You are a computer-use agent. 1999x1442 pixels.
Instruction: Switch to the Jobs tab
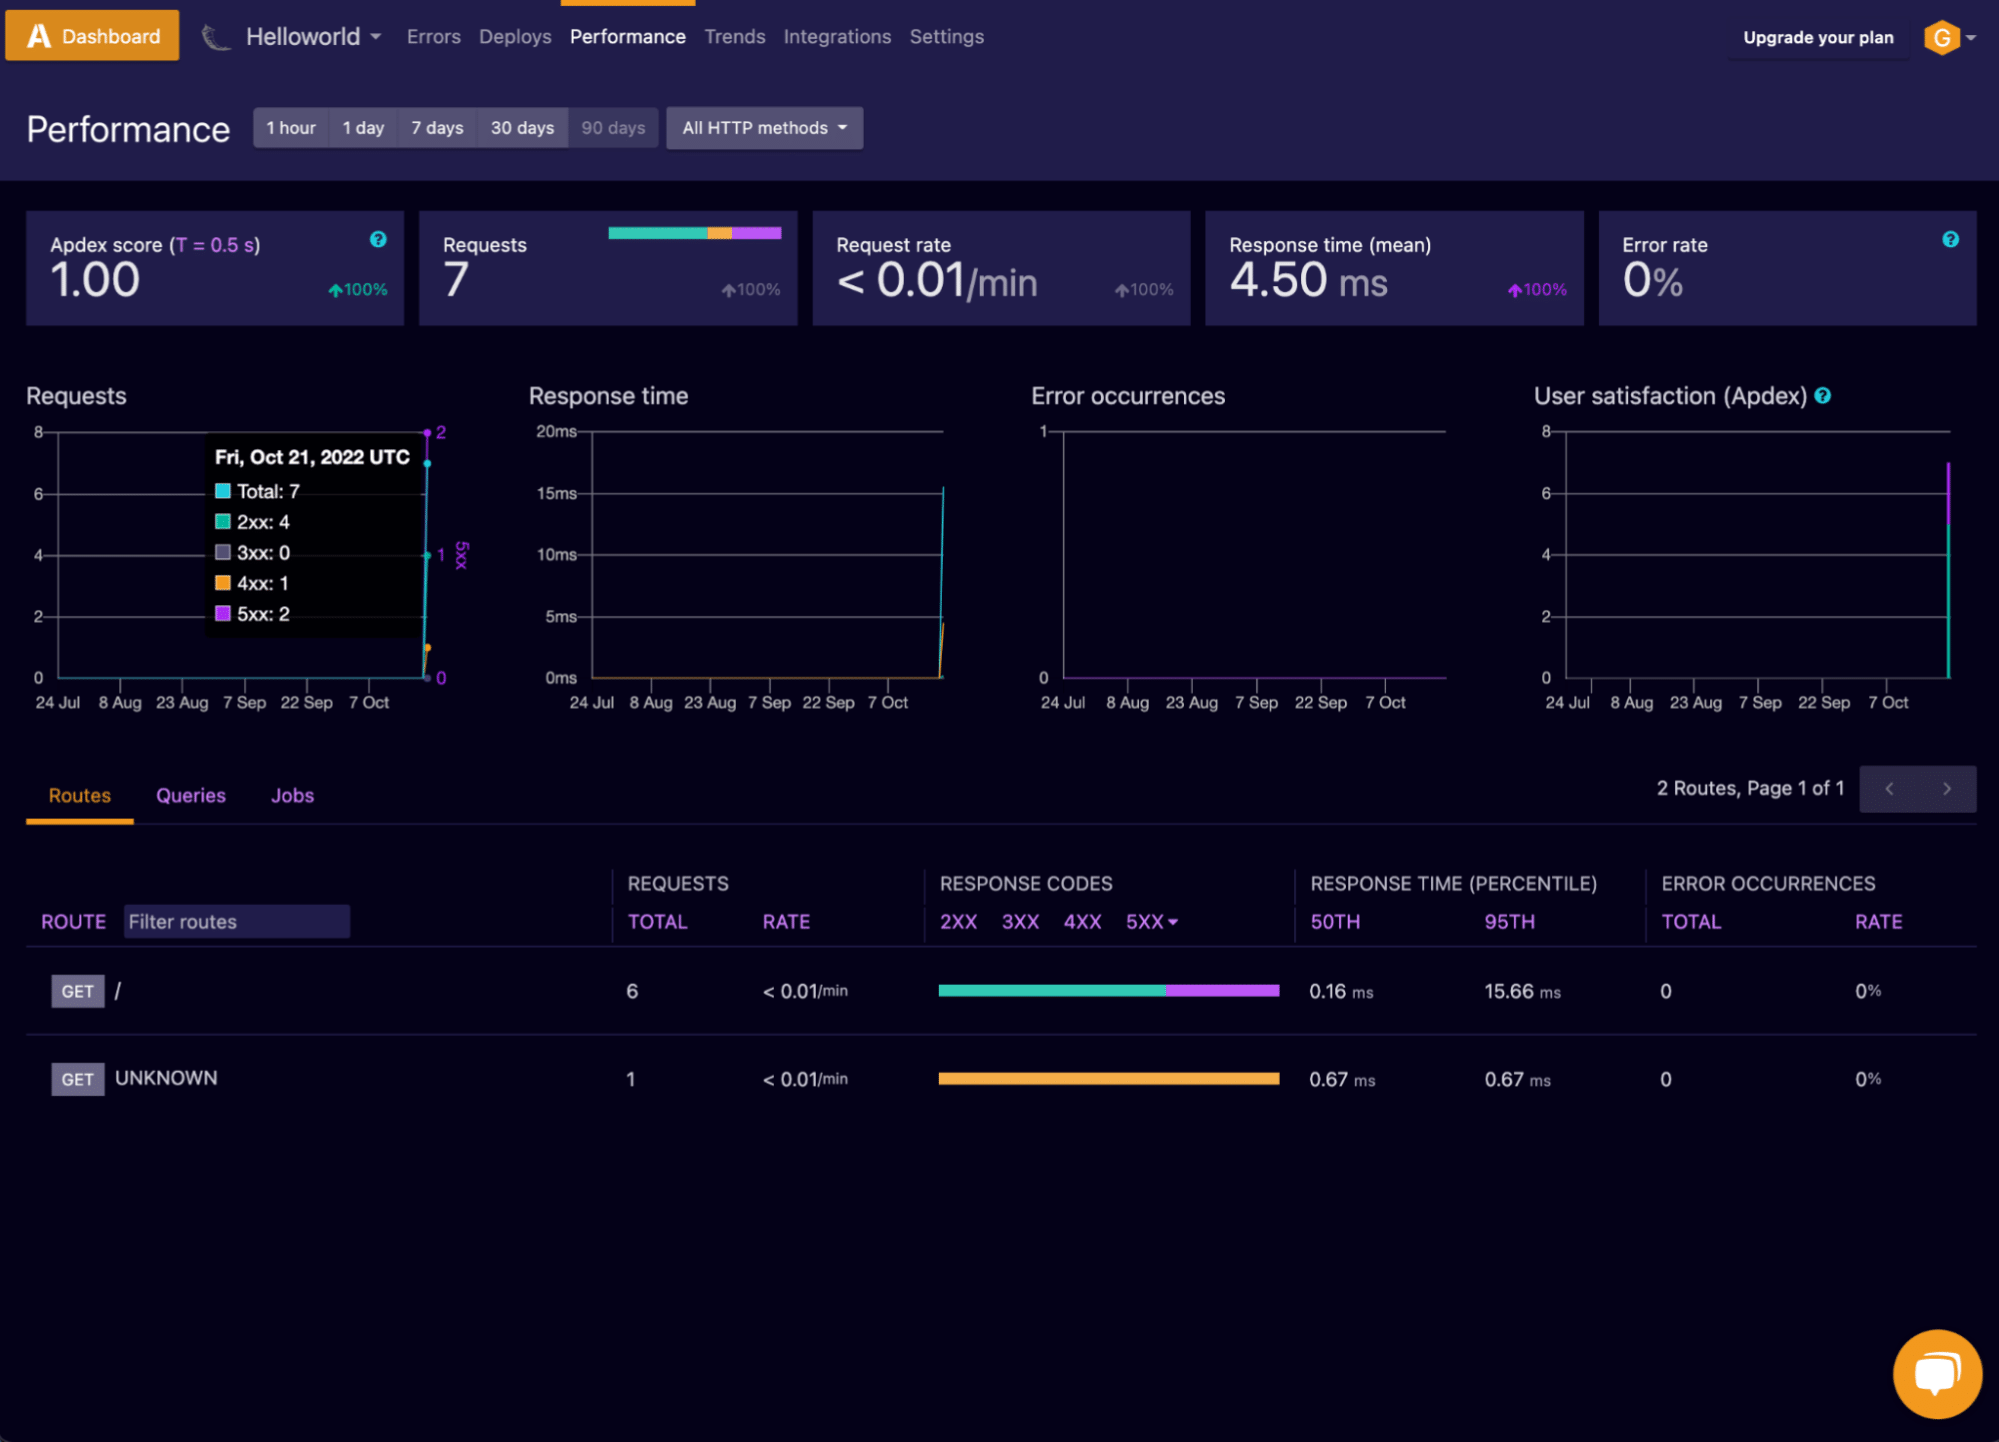point(292,795)
